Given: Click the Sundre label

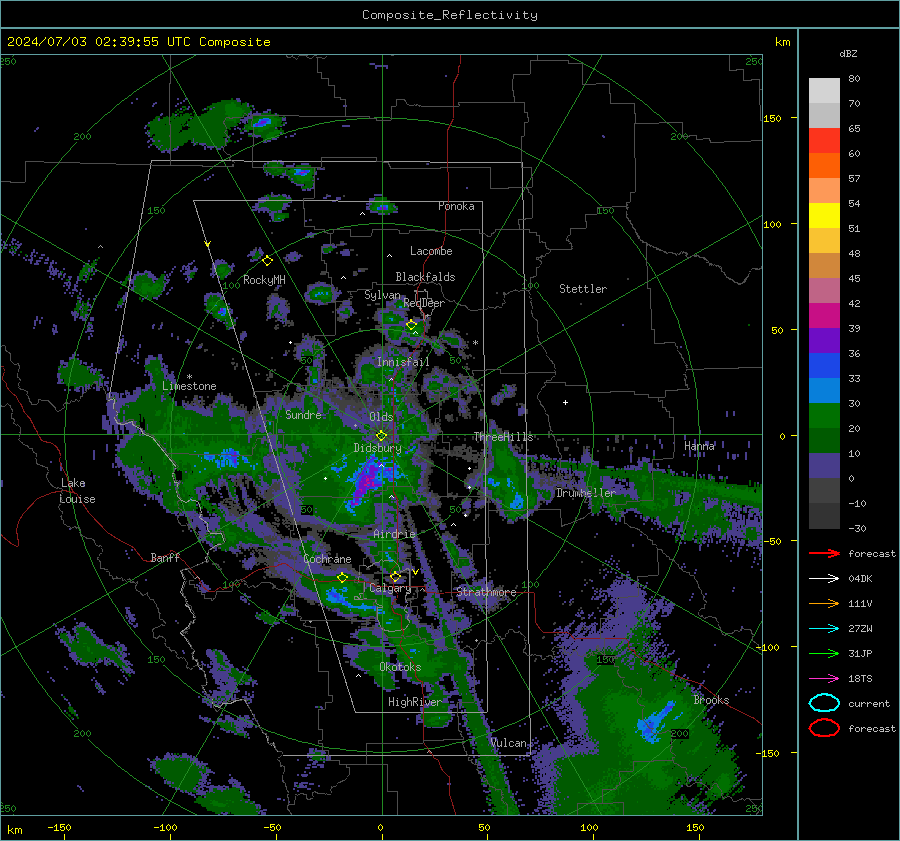Looking at the screenshot, I should click(x=303, y=414).
